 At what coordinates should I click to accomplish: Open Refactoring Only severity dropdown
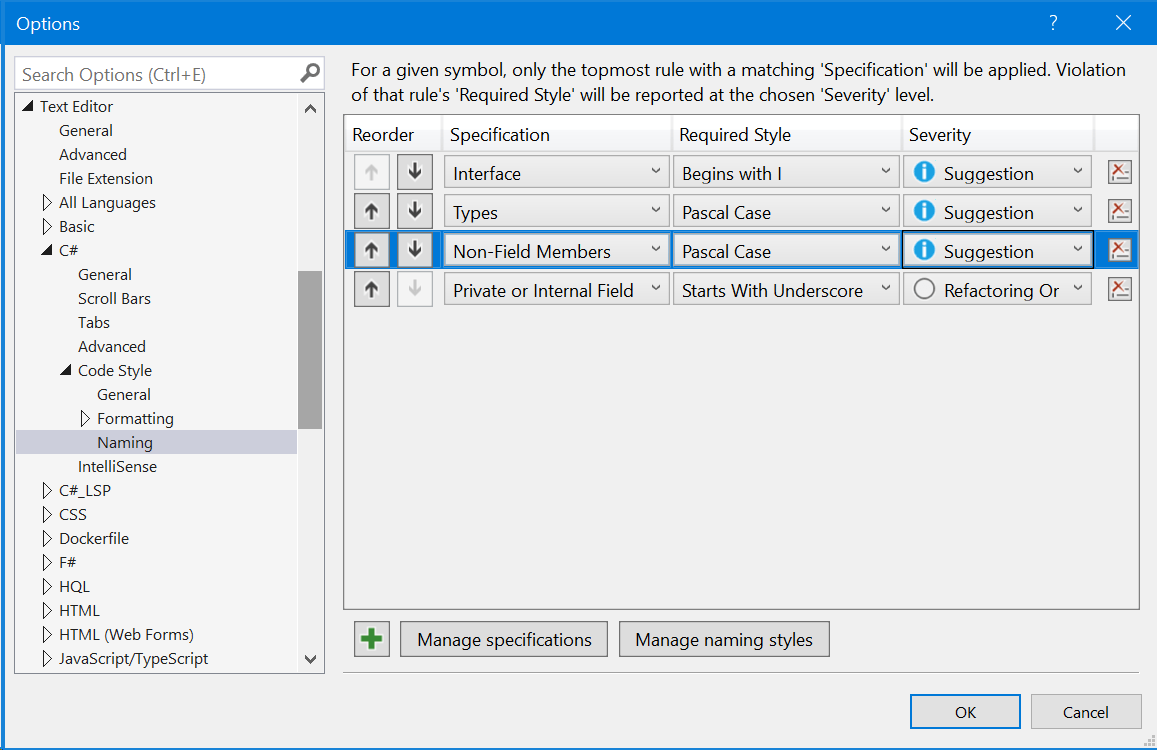click(x=998, y=290)
